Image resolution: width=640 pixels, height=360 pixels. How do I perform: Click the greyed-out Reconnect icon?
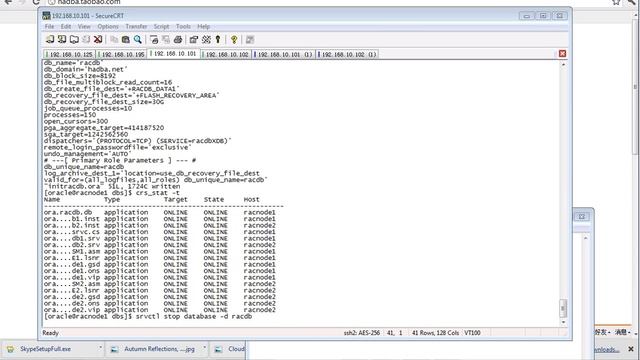[86, 39]
